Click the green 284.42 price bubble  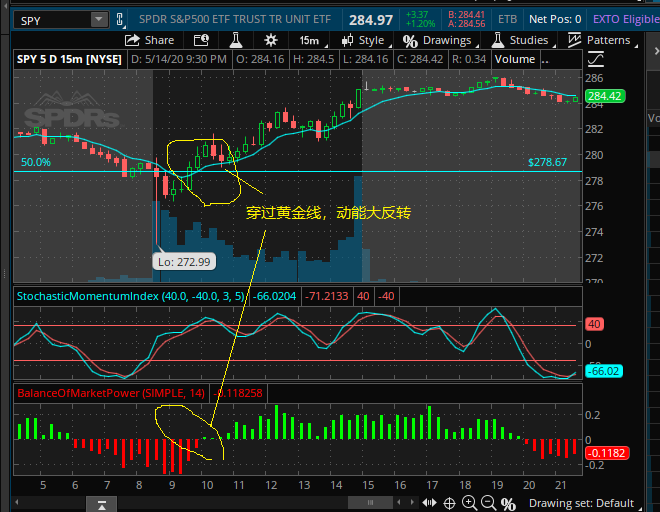pyautogui.click(x=605, y=96)
